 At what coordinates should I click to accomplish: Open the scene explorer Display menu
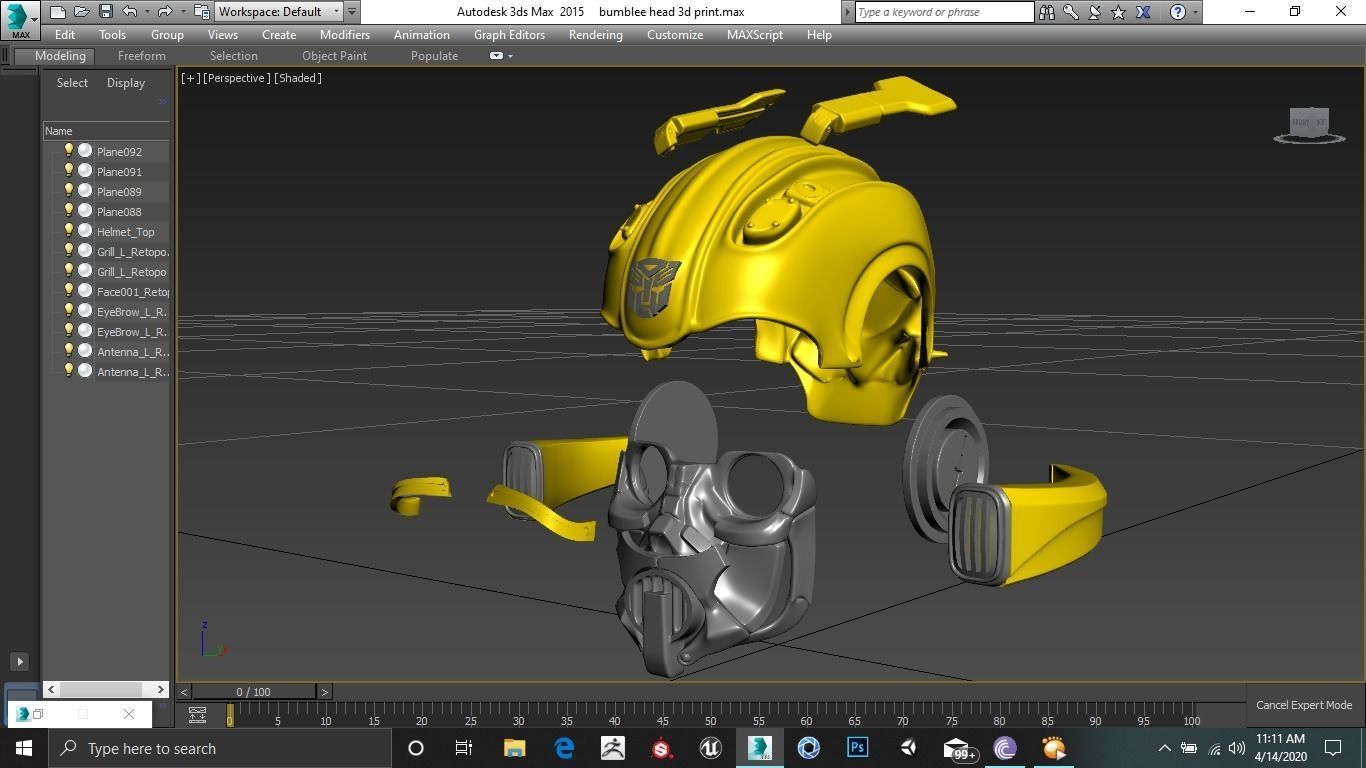126,83
